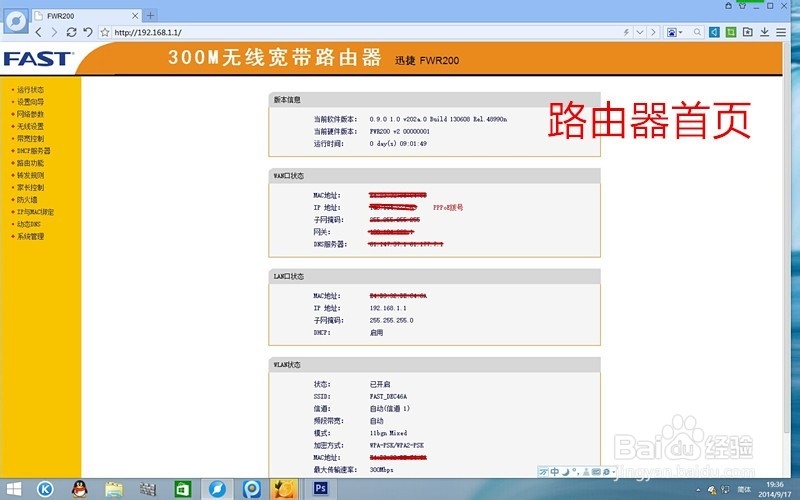Open 网络参数 in the router sidebar
Viewport: 800px width, 500px height.
(x=30, y=114)
